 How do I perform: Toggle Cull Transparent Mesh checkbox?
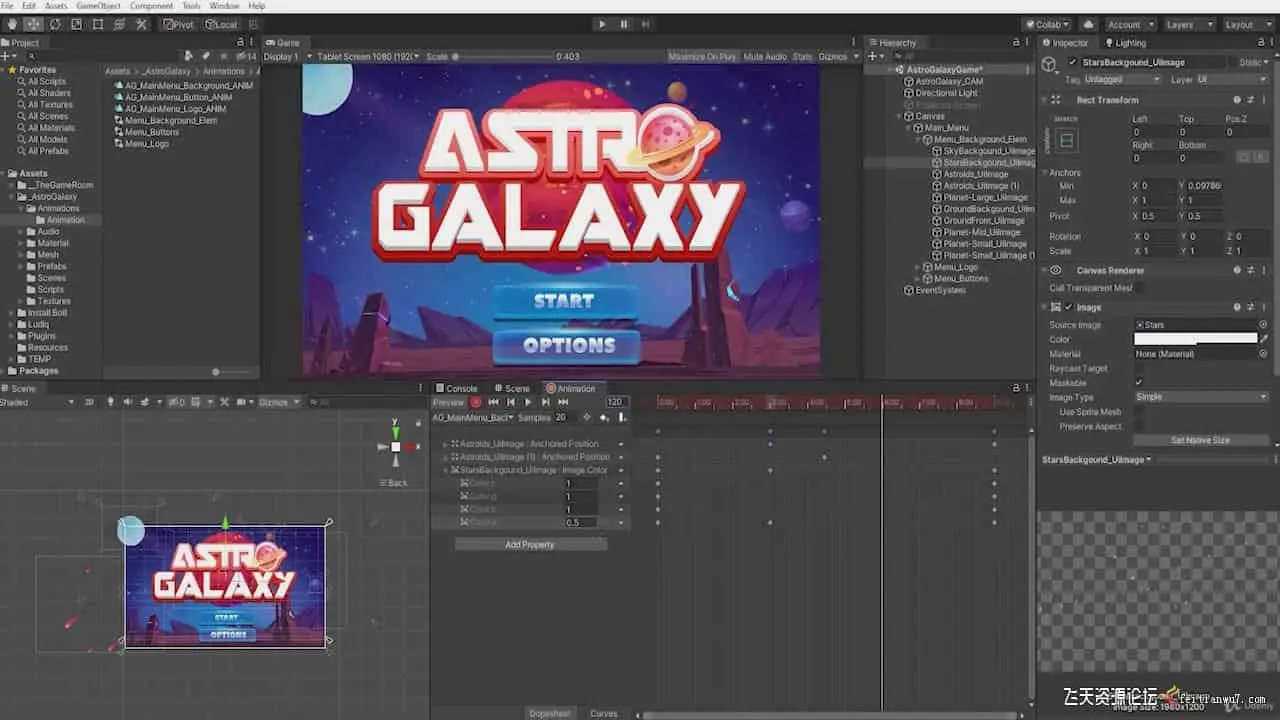pos(1139,288)
